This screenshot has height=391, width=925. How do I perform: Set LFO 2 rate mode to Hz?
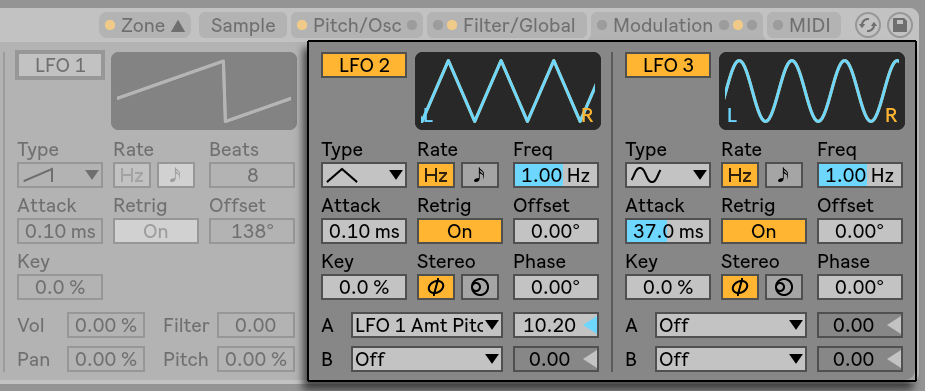point(435,175)
